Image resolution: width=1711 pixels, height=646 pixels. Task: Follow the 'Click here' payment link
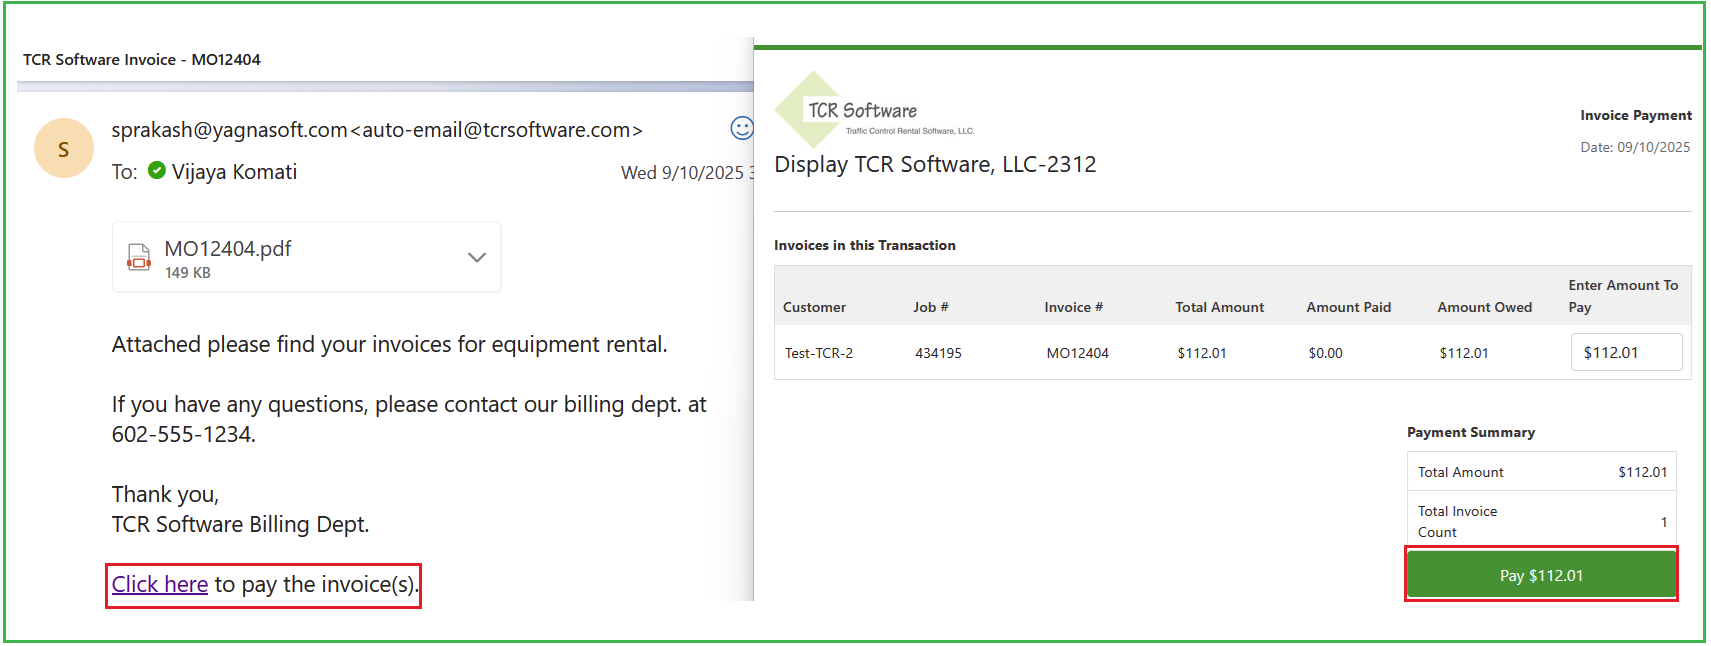click(160, 584)
